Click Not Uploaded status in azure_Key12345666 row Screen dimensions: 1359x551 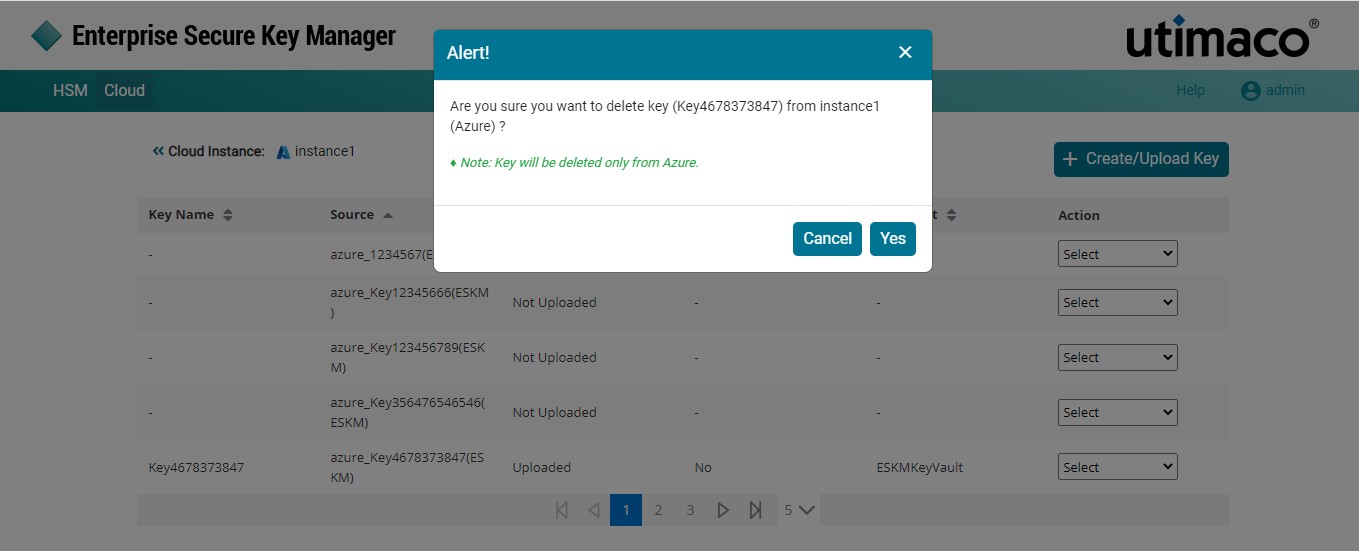[554, 302]
